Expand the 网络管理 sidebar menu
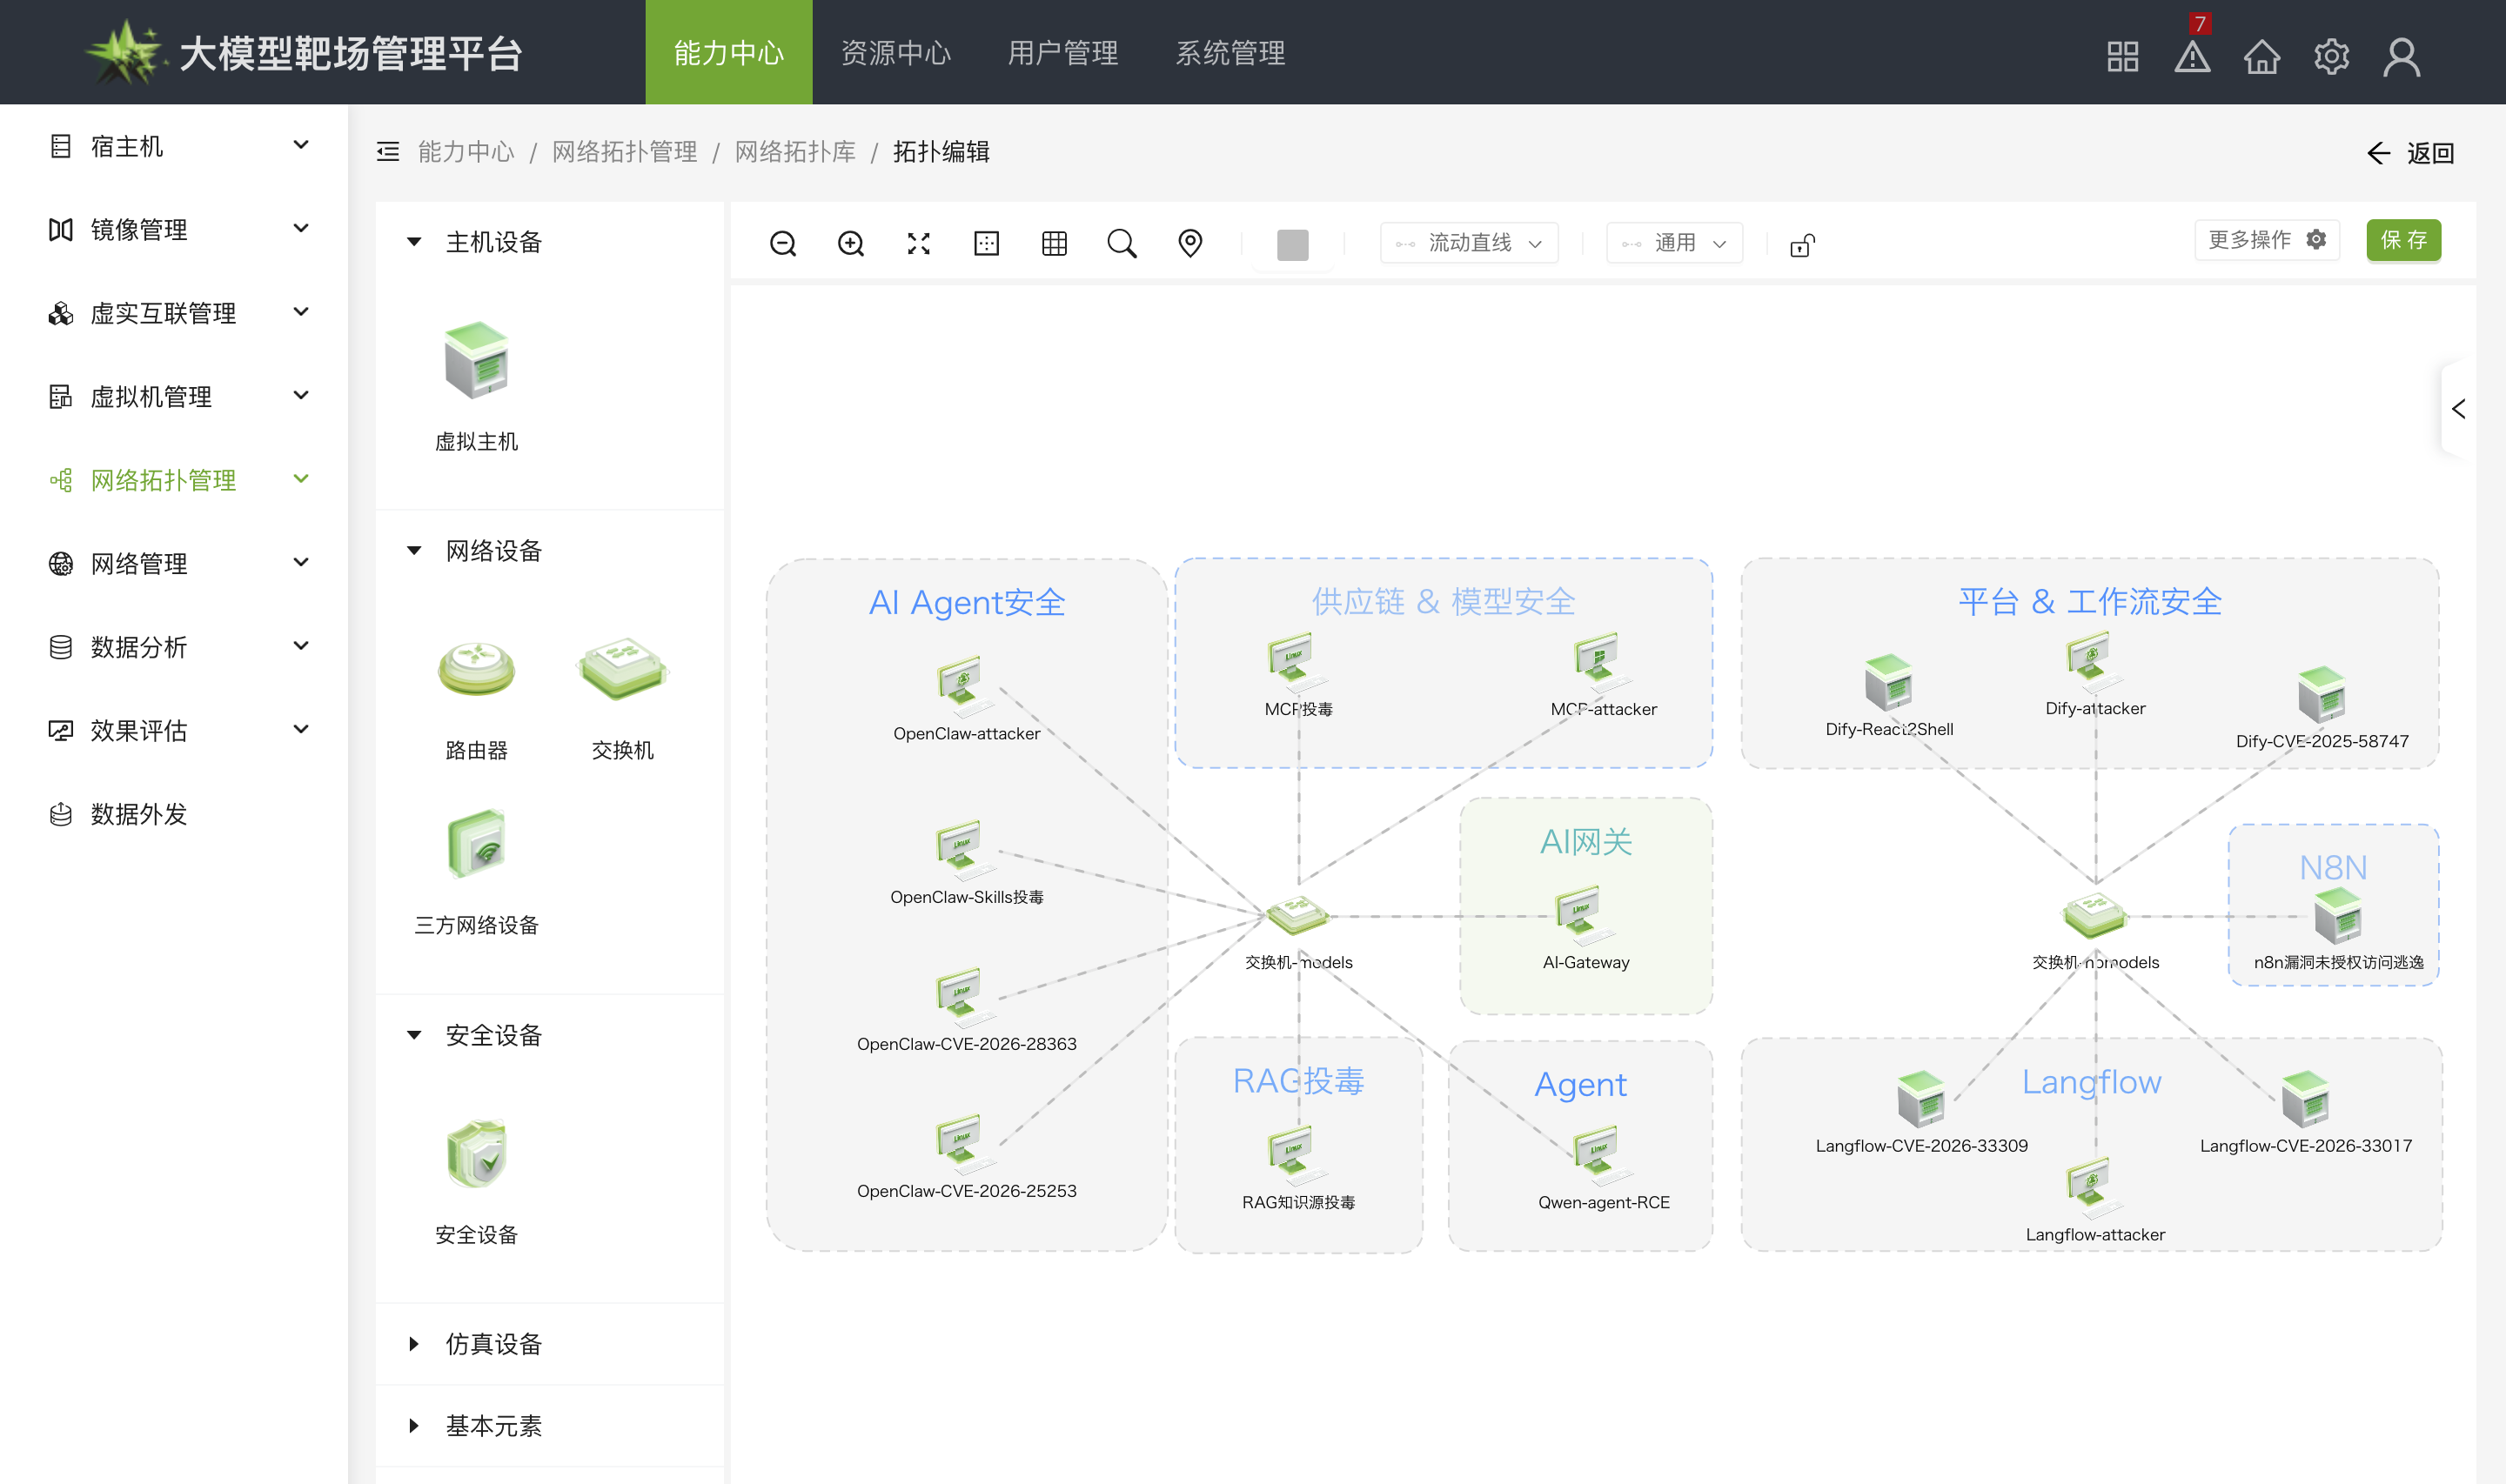Image resolution: width=2506 pixels, height=1484 pixels. 174,563
